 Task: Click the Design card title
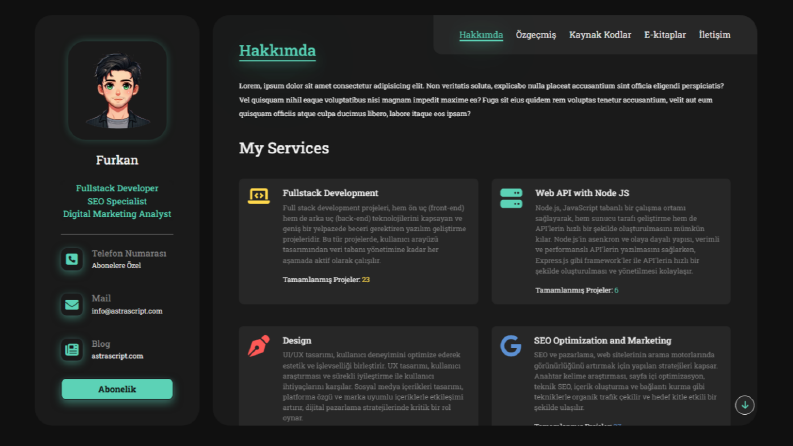click(297, 340)
